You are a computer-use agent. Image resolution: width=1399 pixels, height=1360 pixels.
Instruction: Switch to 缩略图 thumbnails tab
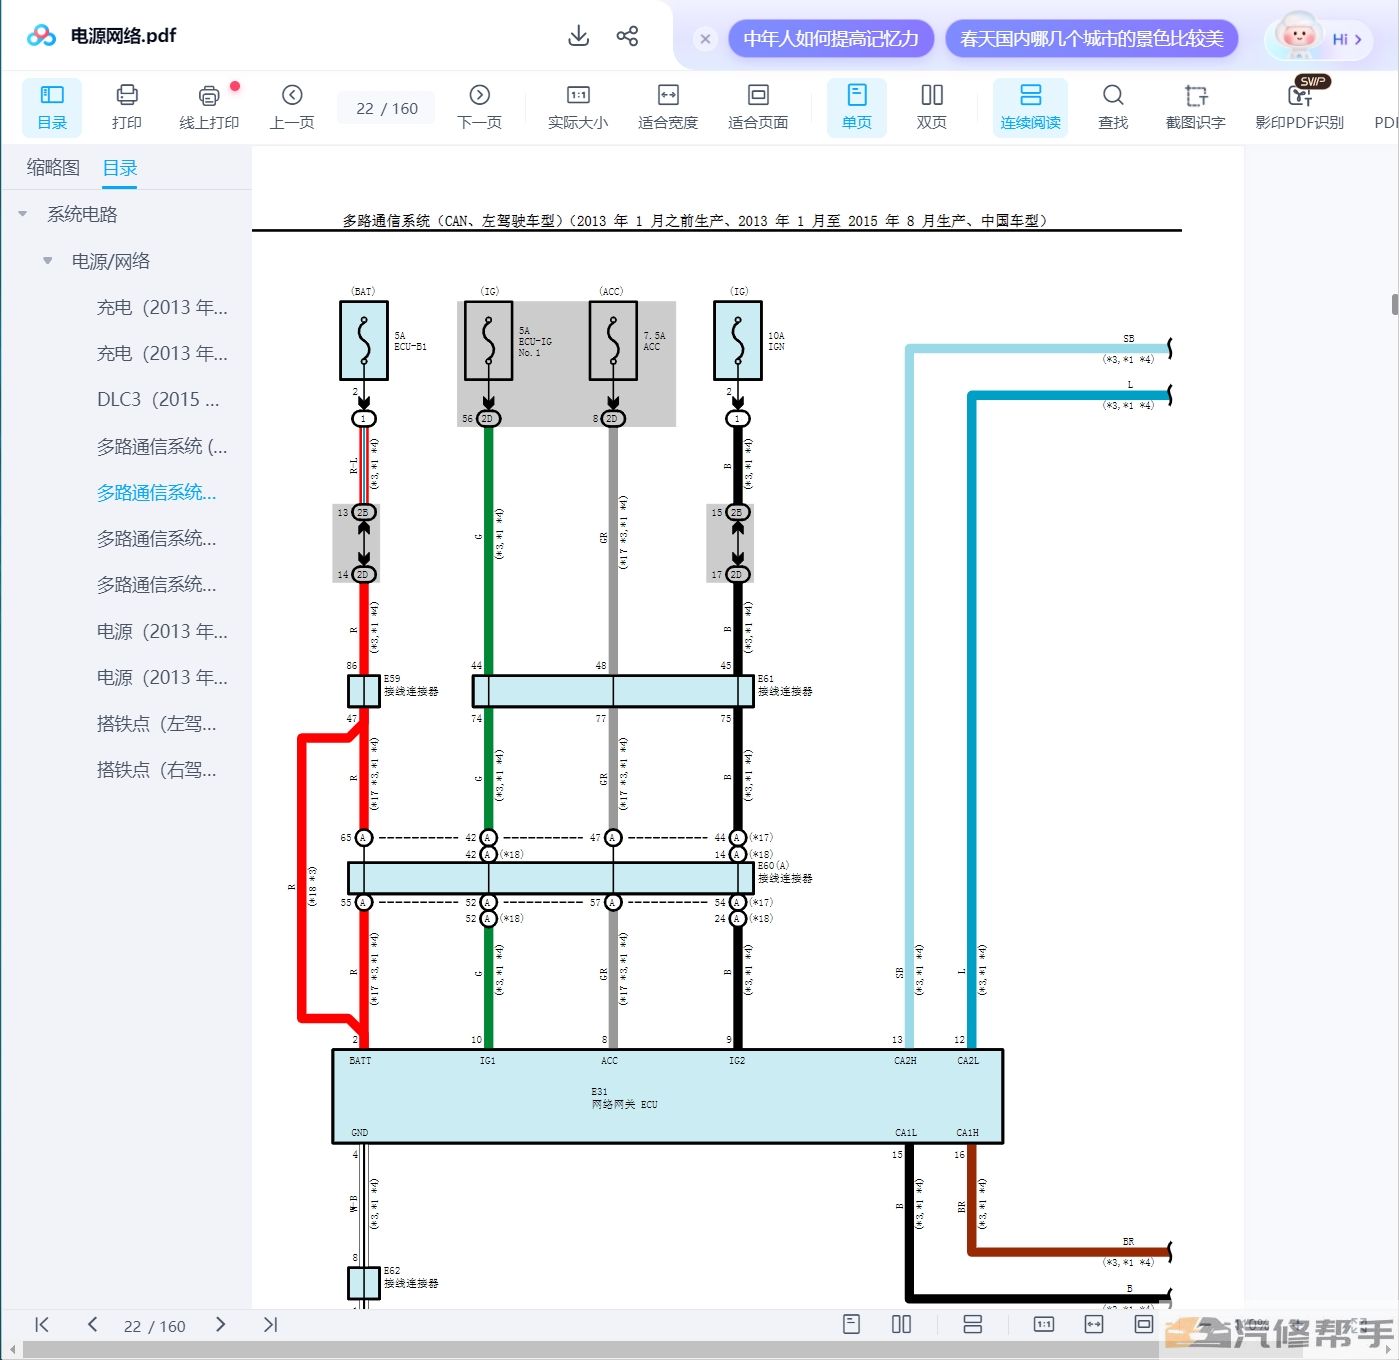tap(53, 168)
